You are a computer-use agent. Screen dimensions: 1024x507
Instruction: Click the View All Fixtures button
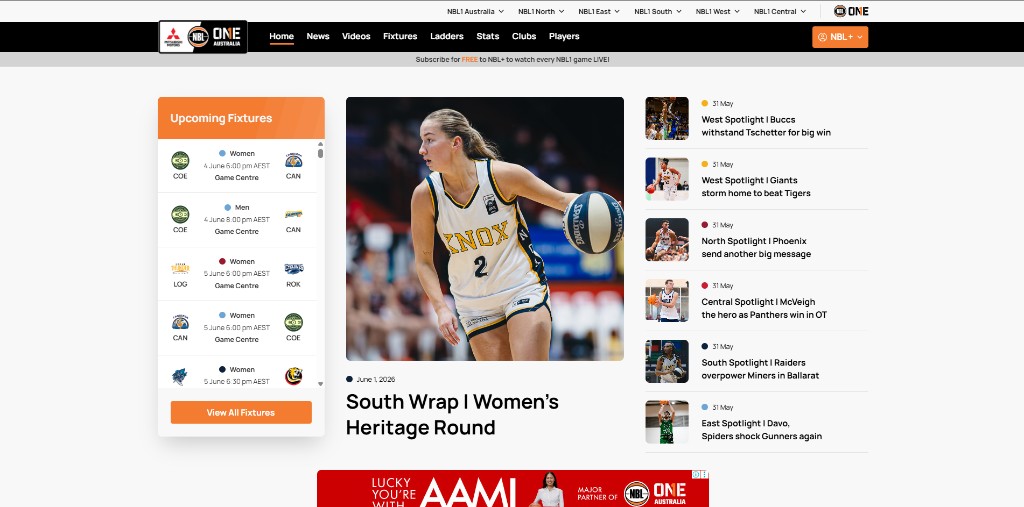pyautogui.click(x=241, y=412)
